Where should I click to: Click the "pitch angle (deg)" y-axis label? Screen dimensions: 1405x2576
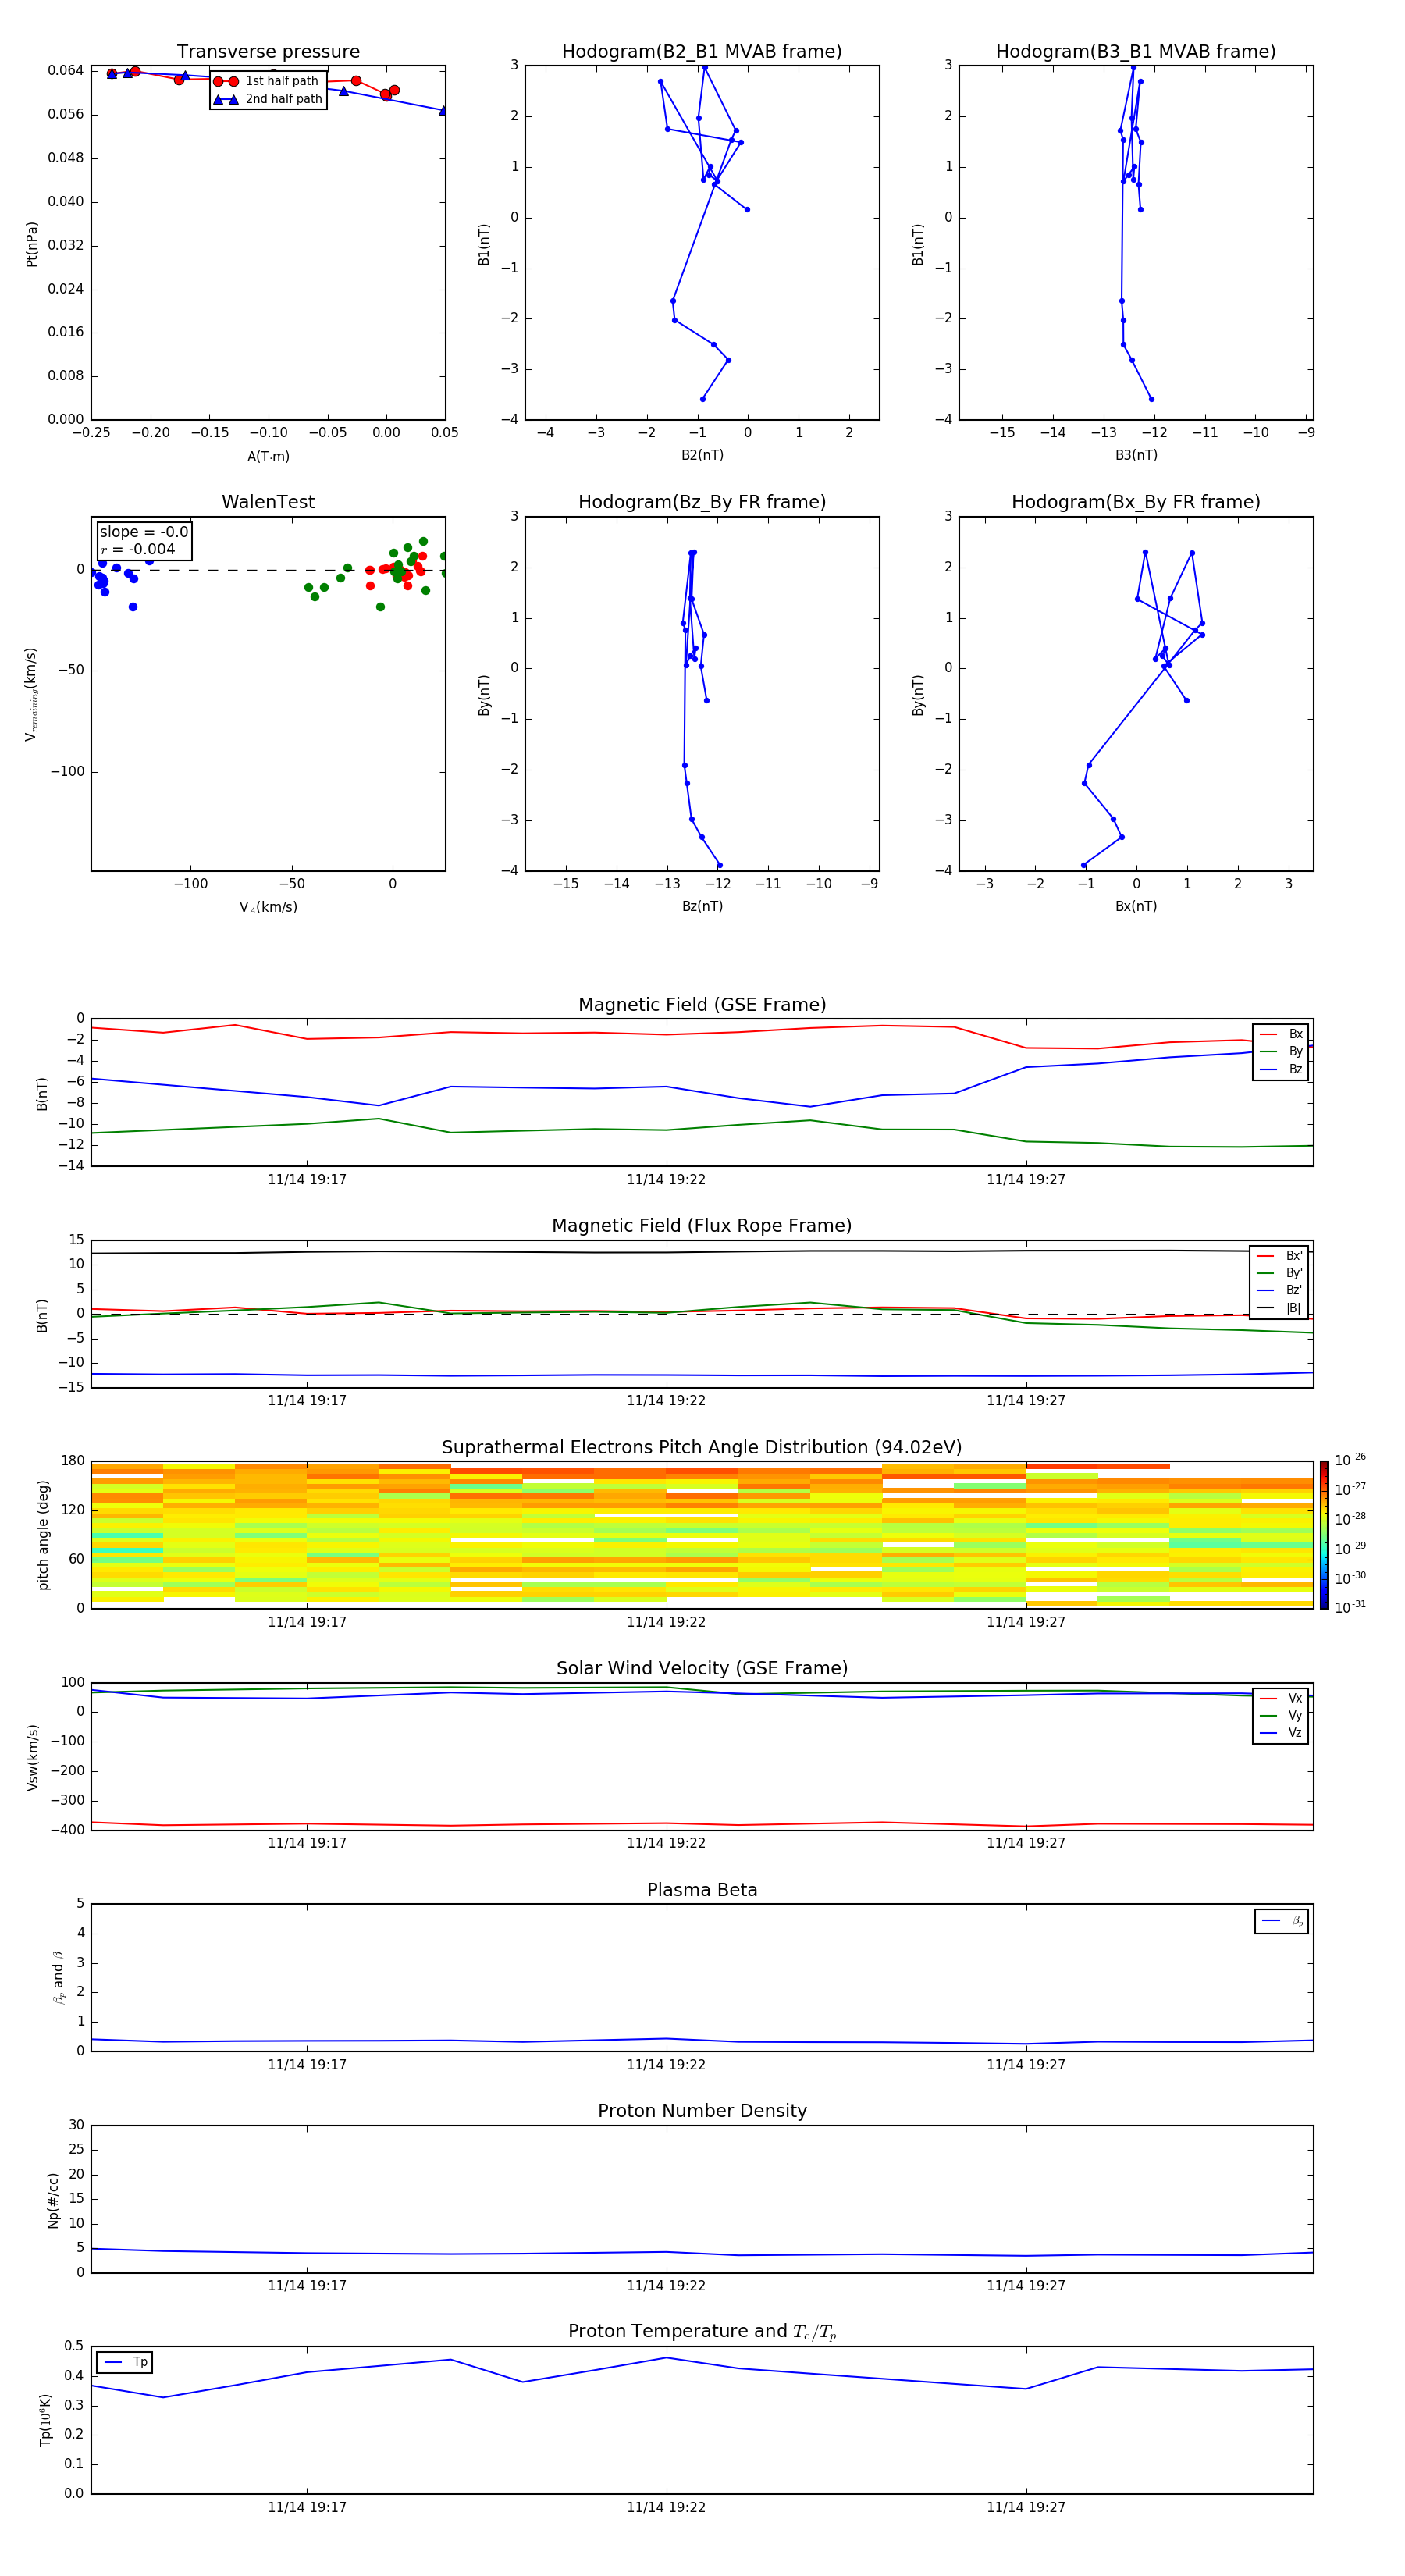tap(43, 1535)
